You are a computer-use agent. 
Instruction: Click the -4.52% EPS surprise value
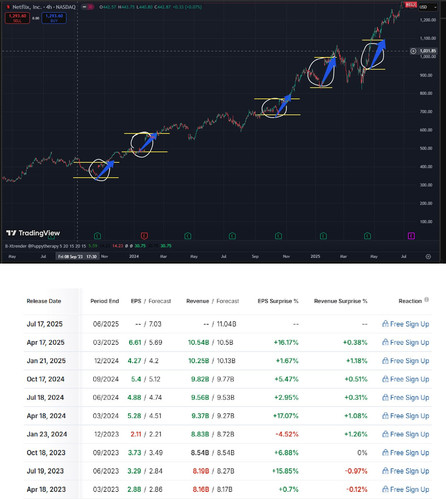click(287, 434)
